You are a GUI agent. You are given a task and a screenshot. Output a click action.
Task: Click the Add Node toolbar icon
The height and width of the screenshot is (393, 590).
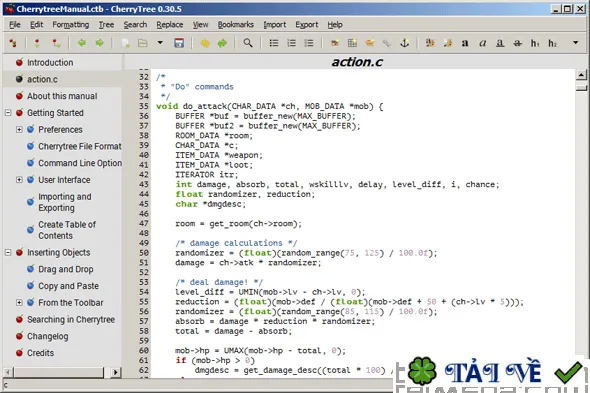(x=37, y=43)
